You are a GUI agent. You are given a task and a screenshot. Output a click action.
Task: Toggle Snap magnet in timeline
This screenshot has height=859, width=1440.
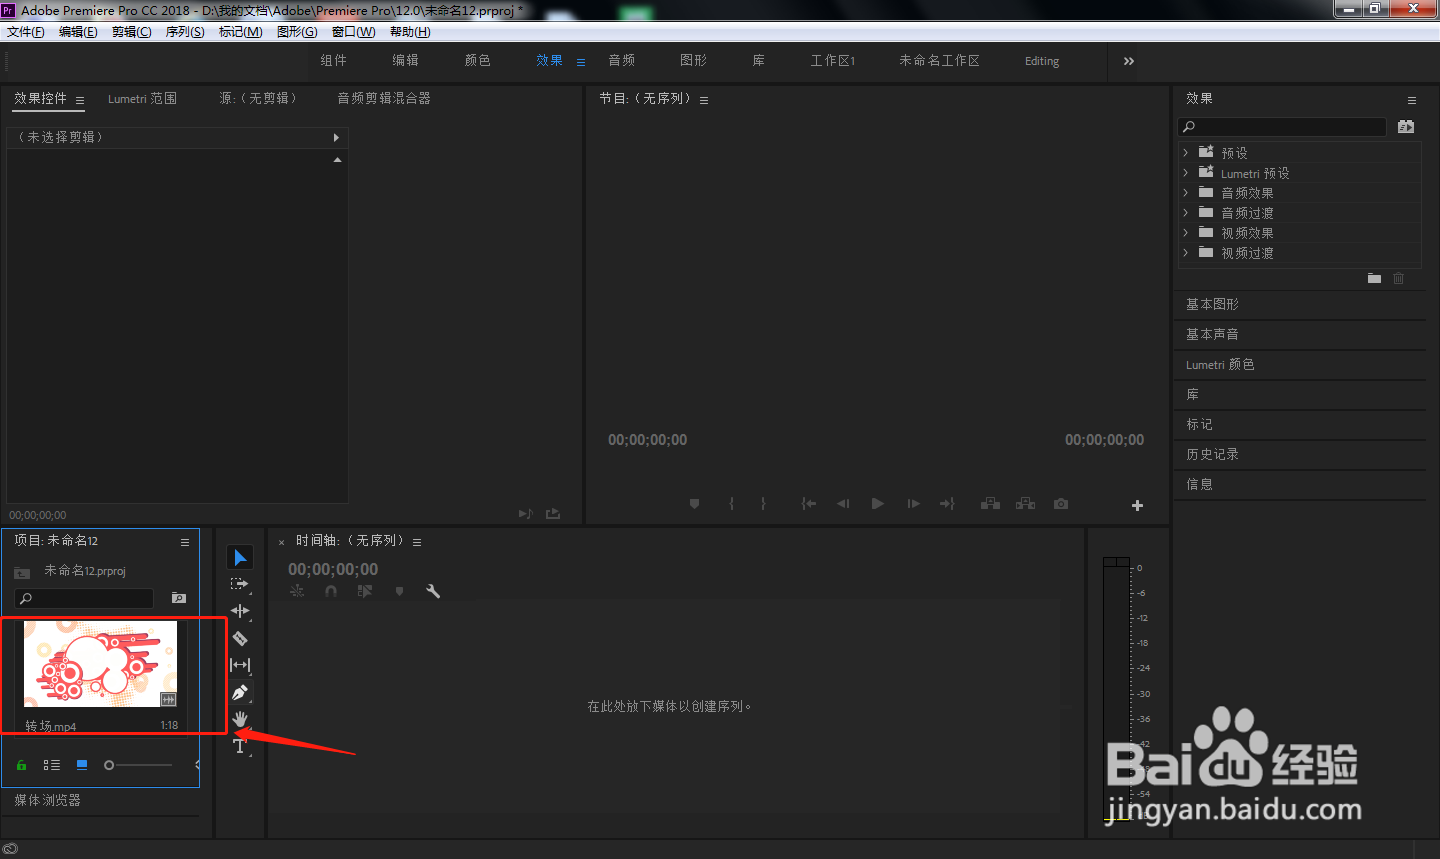coord(331,591)
